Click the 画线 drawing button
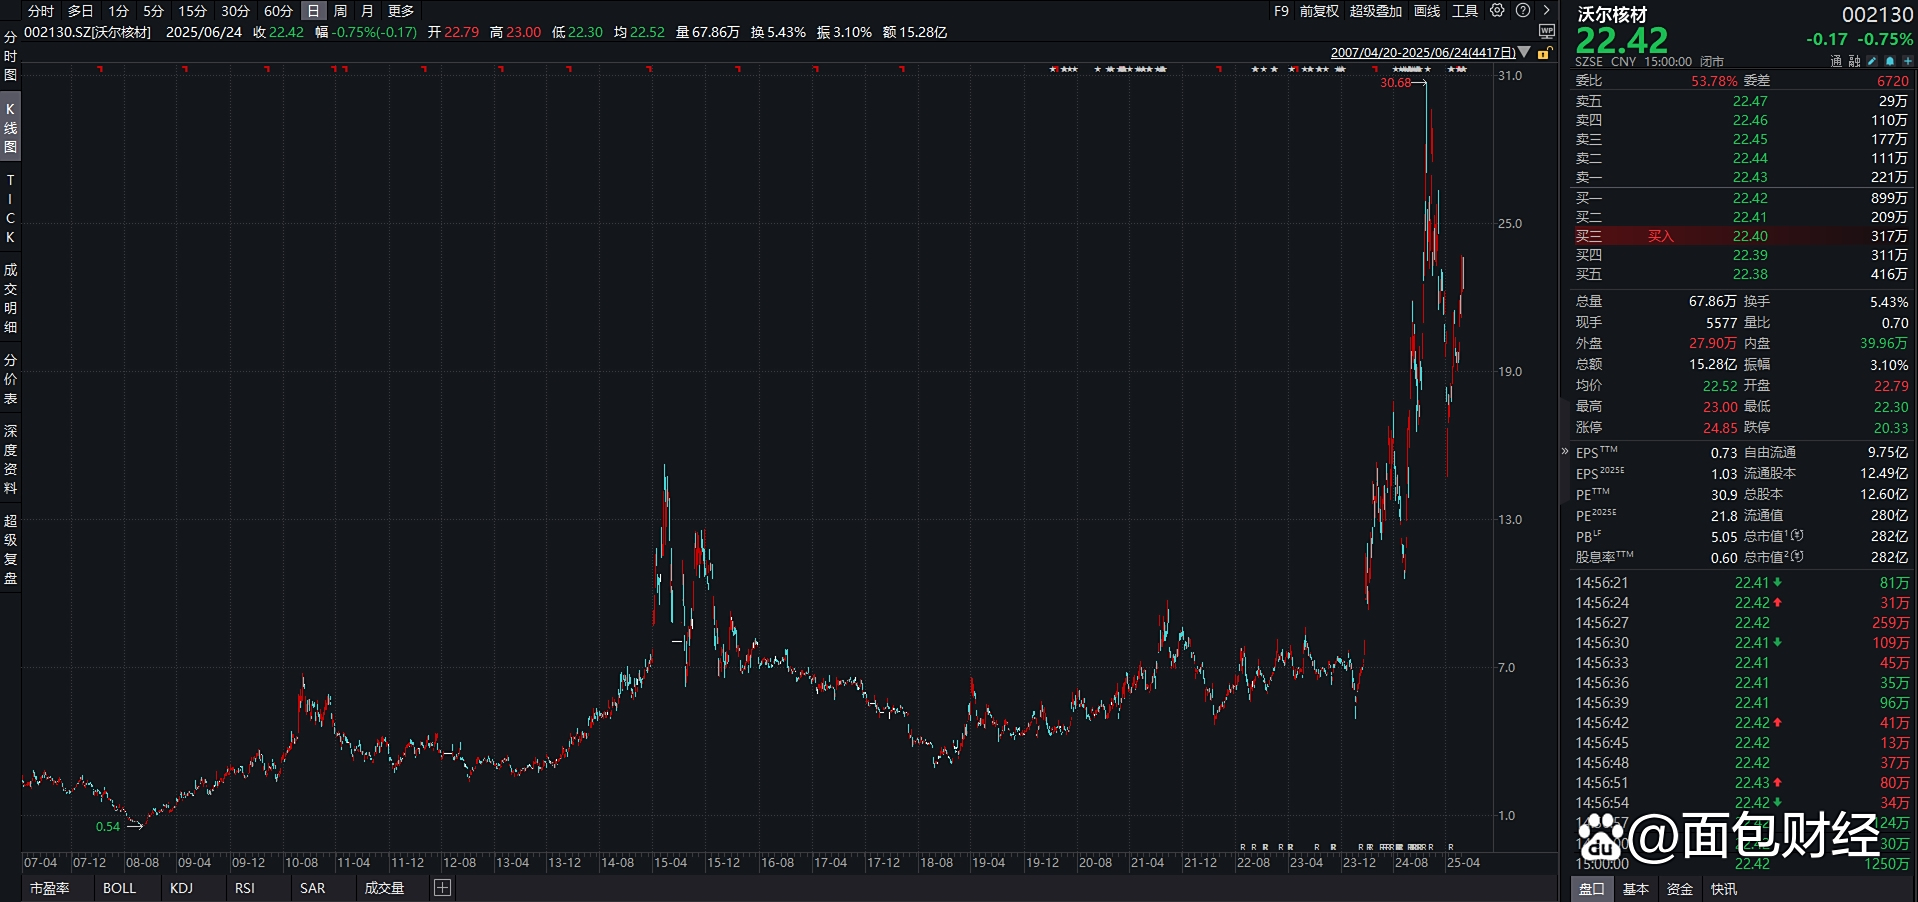This screenshot has width=1918, height=902. (1427, 11)
